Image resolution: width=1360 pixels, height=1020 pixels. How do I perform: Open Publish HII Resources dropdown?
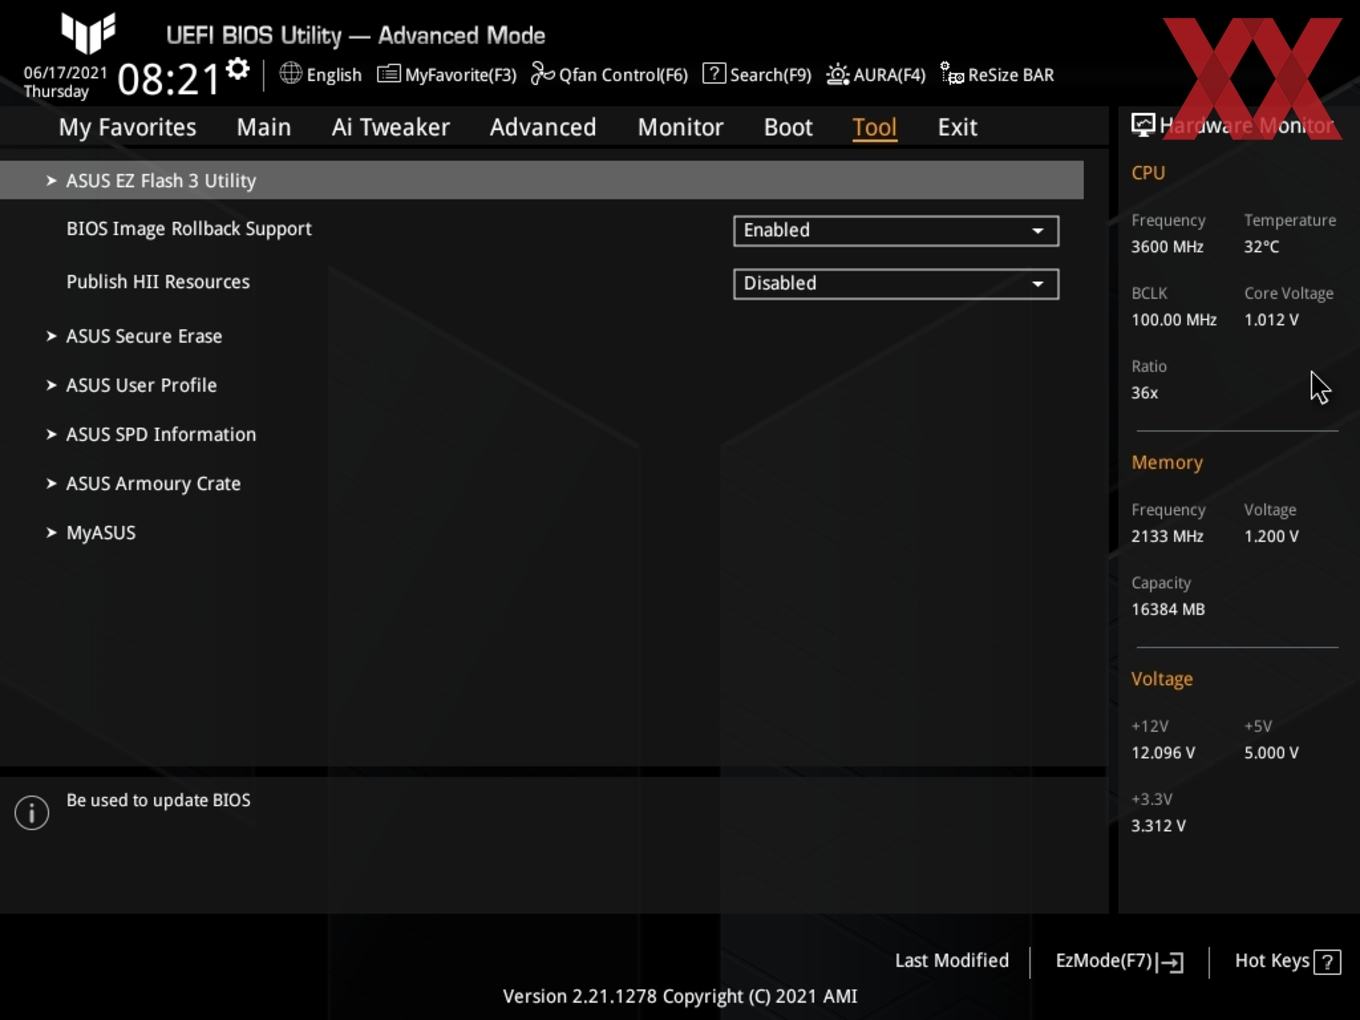click(896, 283)
